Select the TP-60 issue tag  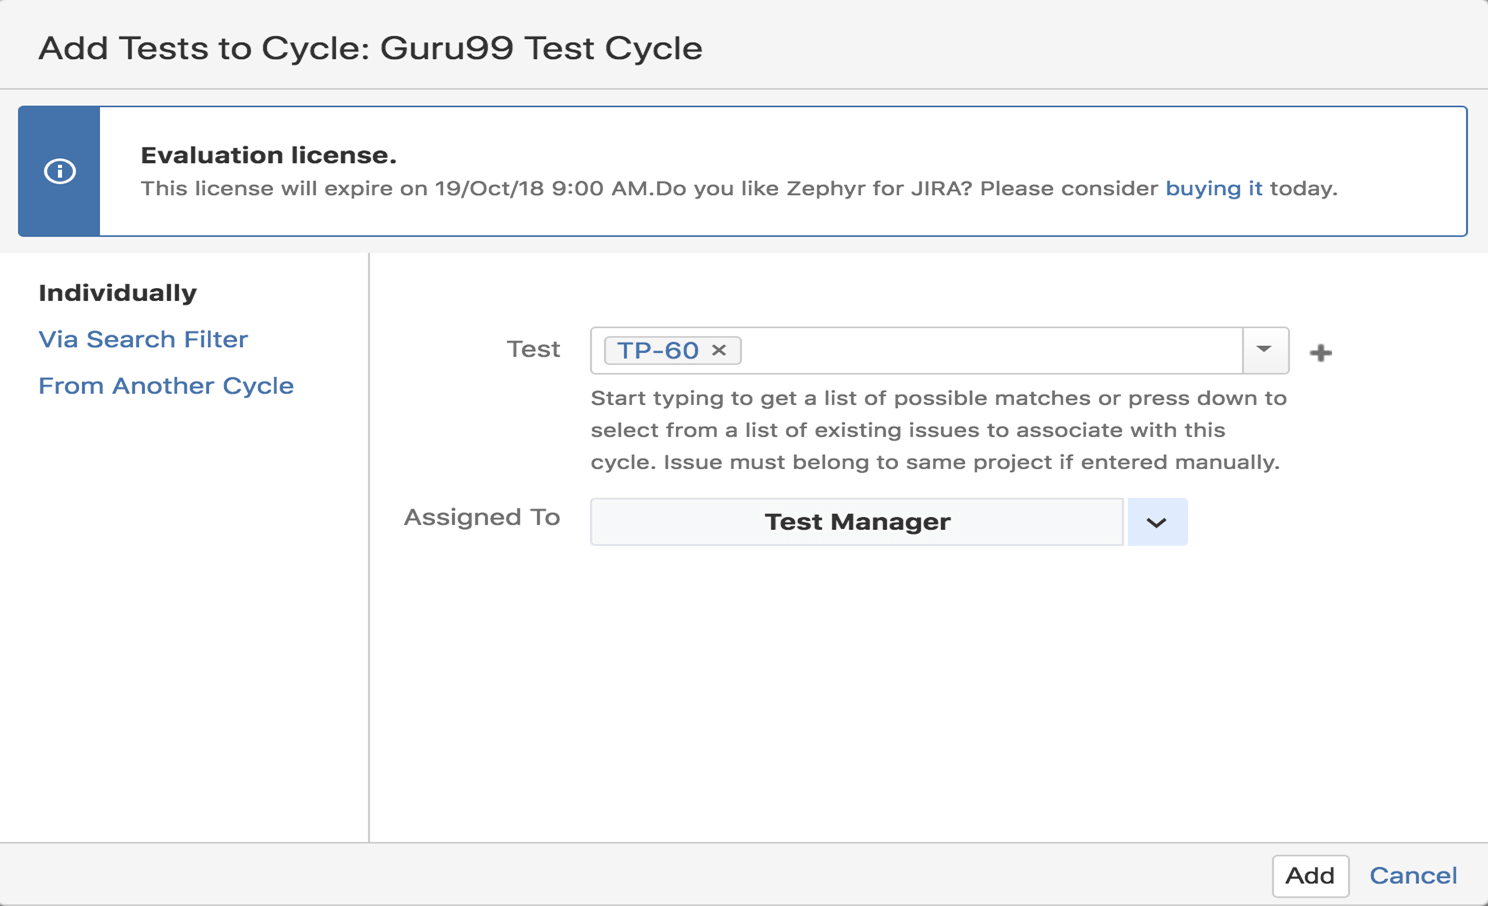(x=657, y=350)
